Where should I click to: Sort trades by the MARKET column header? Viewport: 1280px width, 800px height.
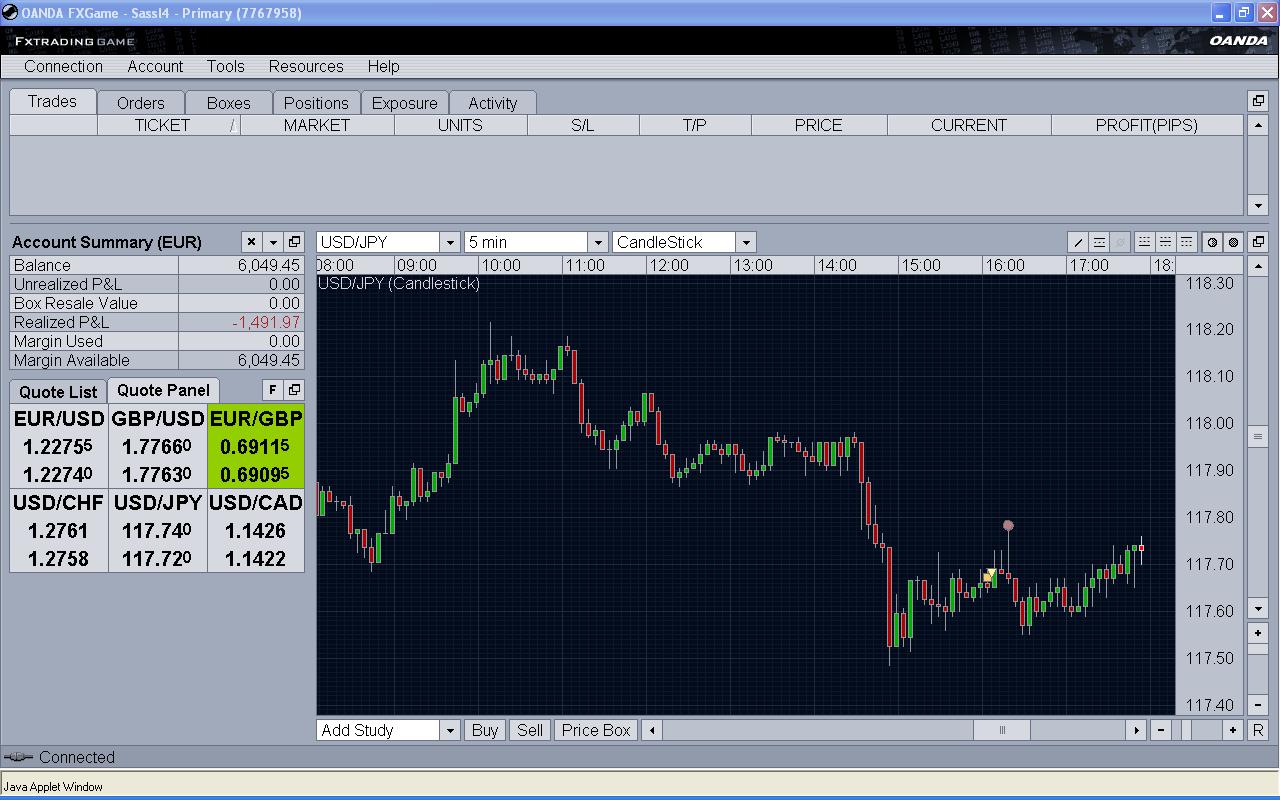click(317, 125)
